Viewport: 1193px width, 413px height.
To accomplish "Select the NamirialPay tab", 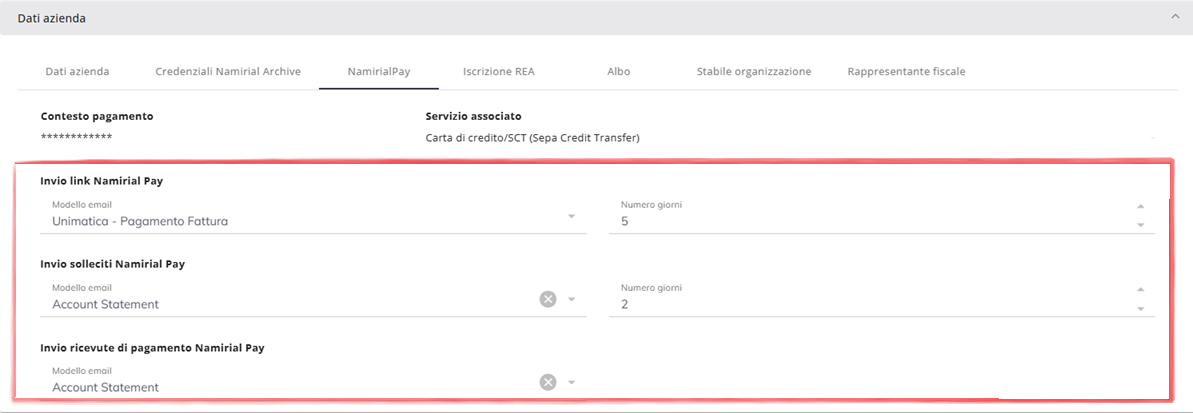I will click(379, 72).
